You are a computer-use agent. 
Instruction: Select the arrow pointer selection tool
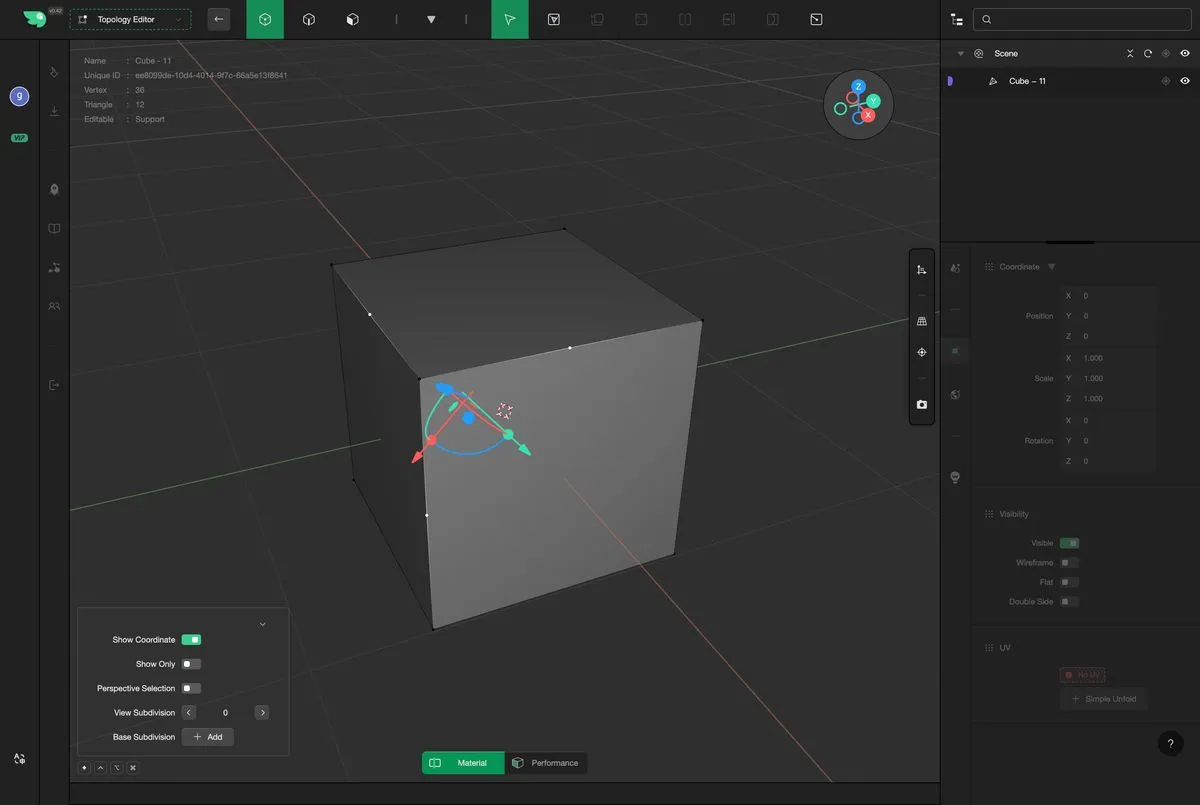point(510,19)
